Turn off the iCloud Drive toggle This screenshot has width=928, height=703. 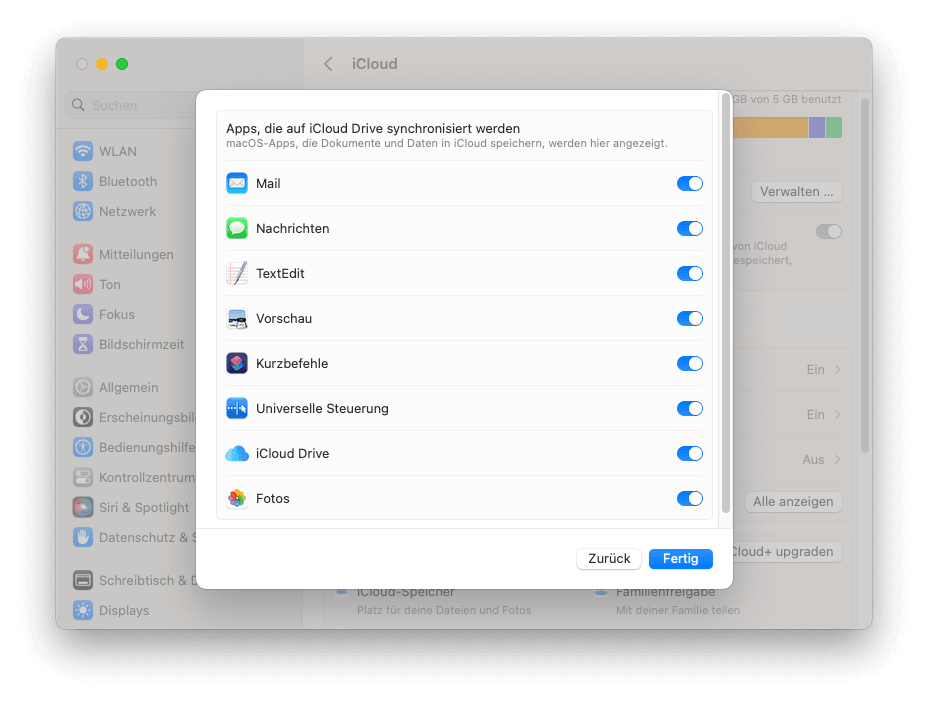(689, 453)
